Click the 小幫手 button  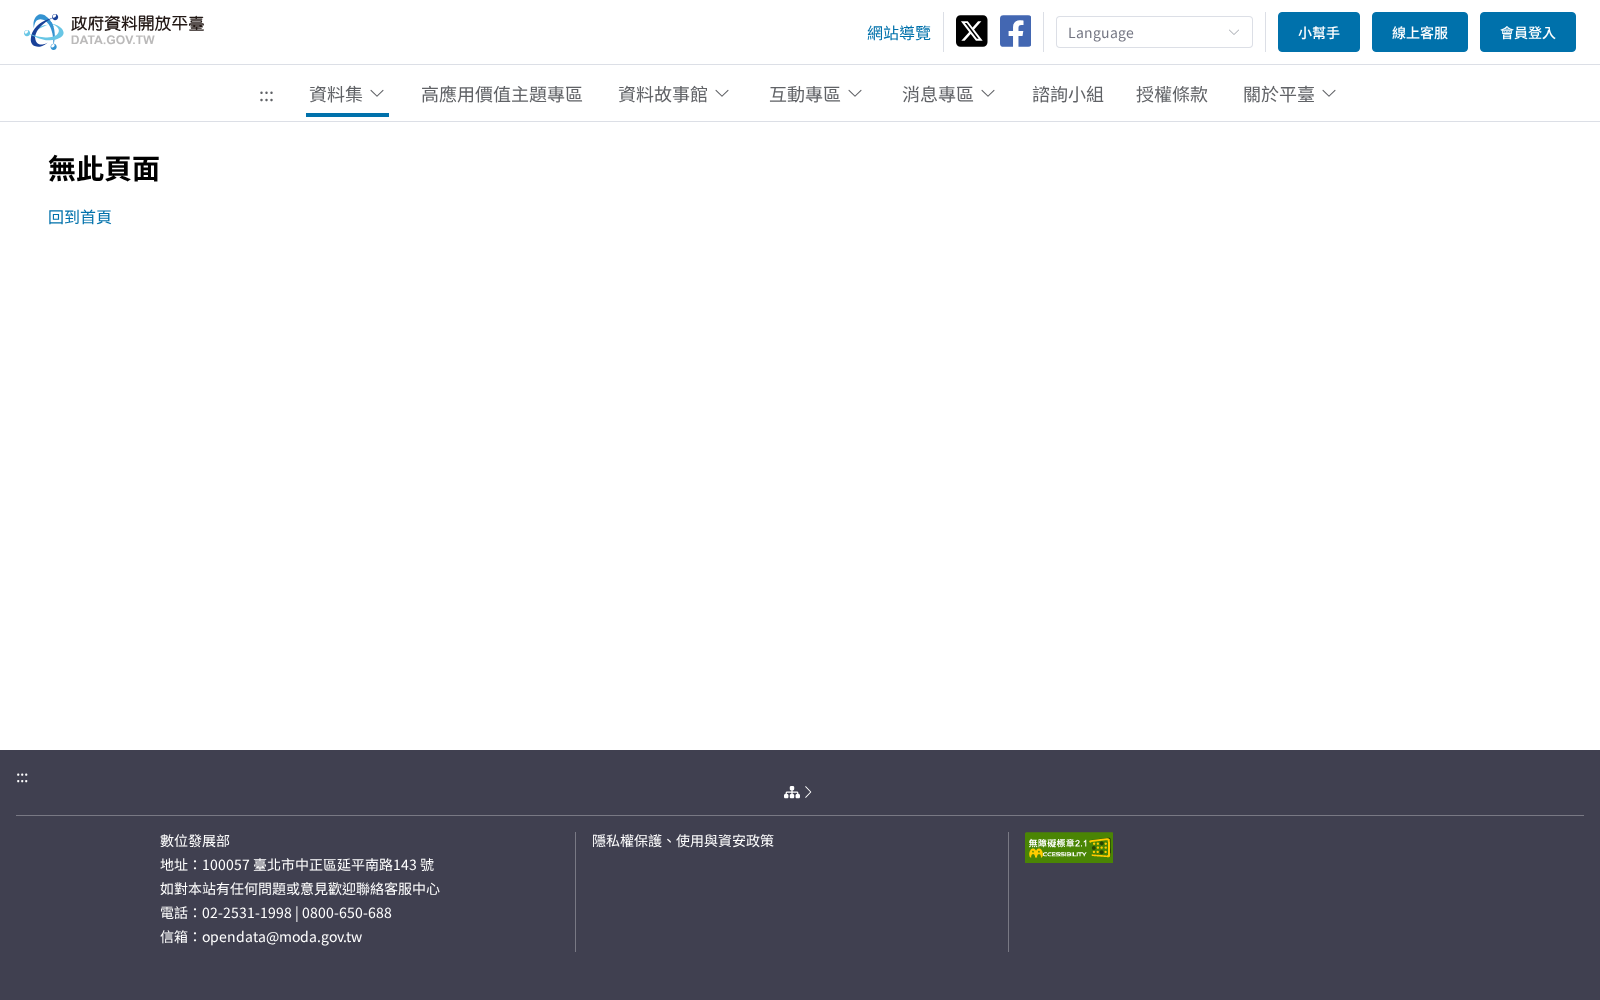1319,32
